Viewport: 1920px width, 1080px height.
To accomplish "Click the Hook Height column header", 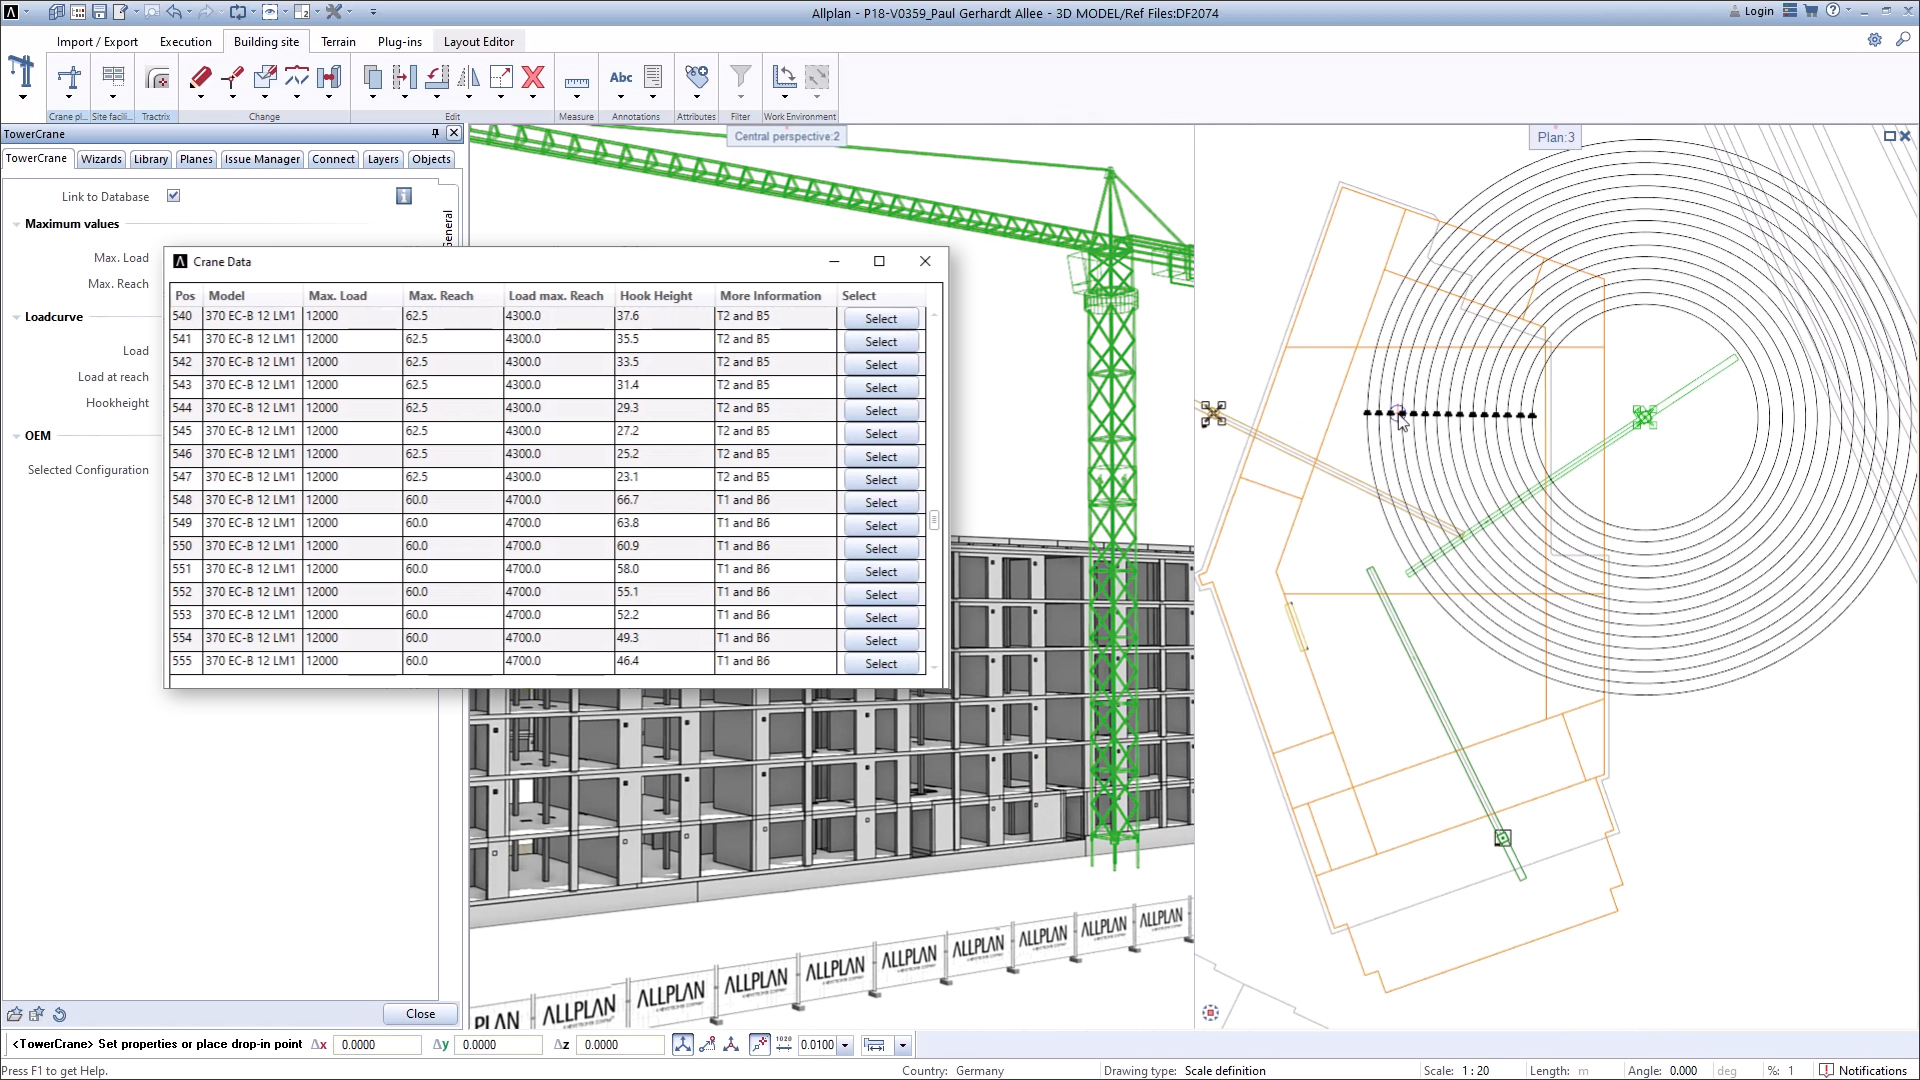I will point(656,295).
